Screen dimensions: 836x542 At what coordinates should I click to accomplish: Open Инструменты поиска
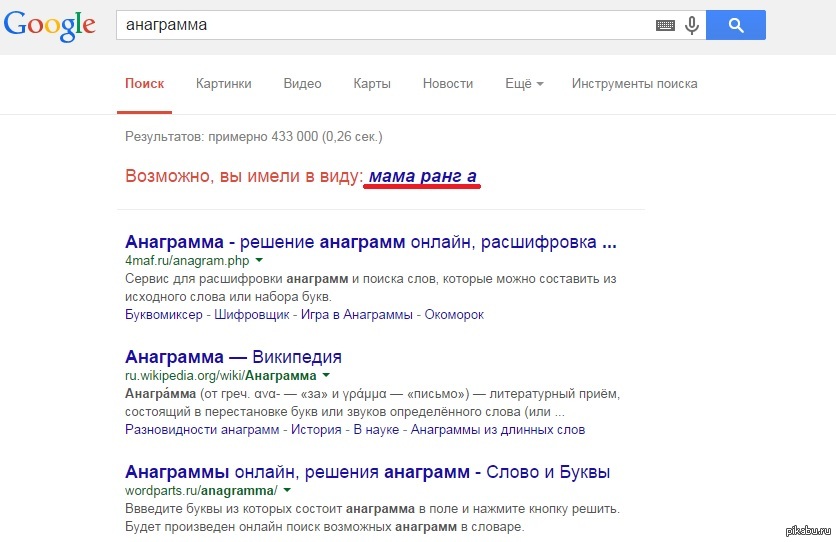[634, 84]
